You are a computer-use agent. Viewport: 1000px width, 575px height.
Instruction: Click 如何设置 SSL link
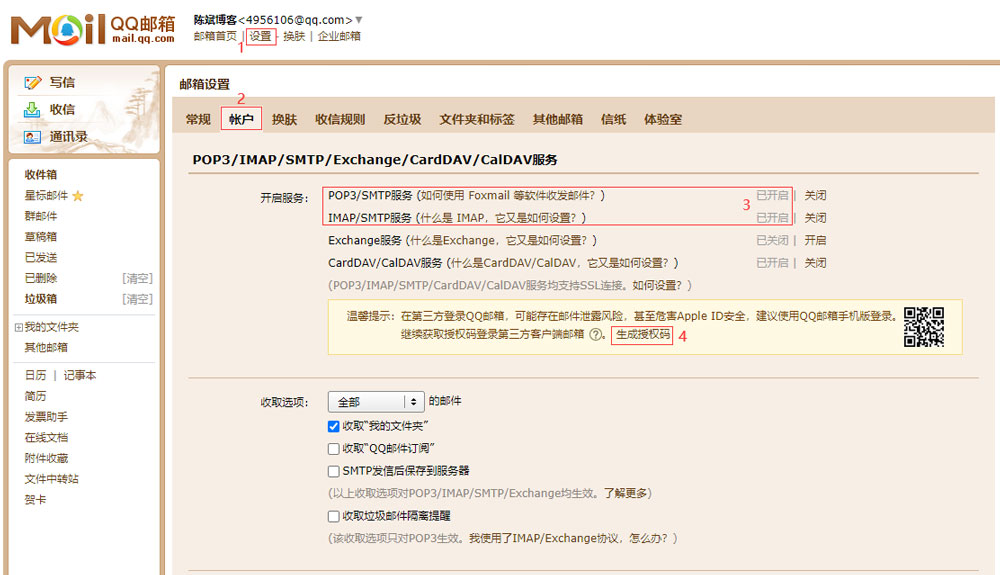coord(658,286)
